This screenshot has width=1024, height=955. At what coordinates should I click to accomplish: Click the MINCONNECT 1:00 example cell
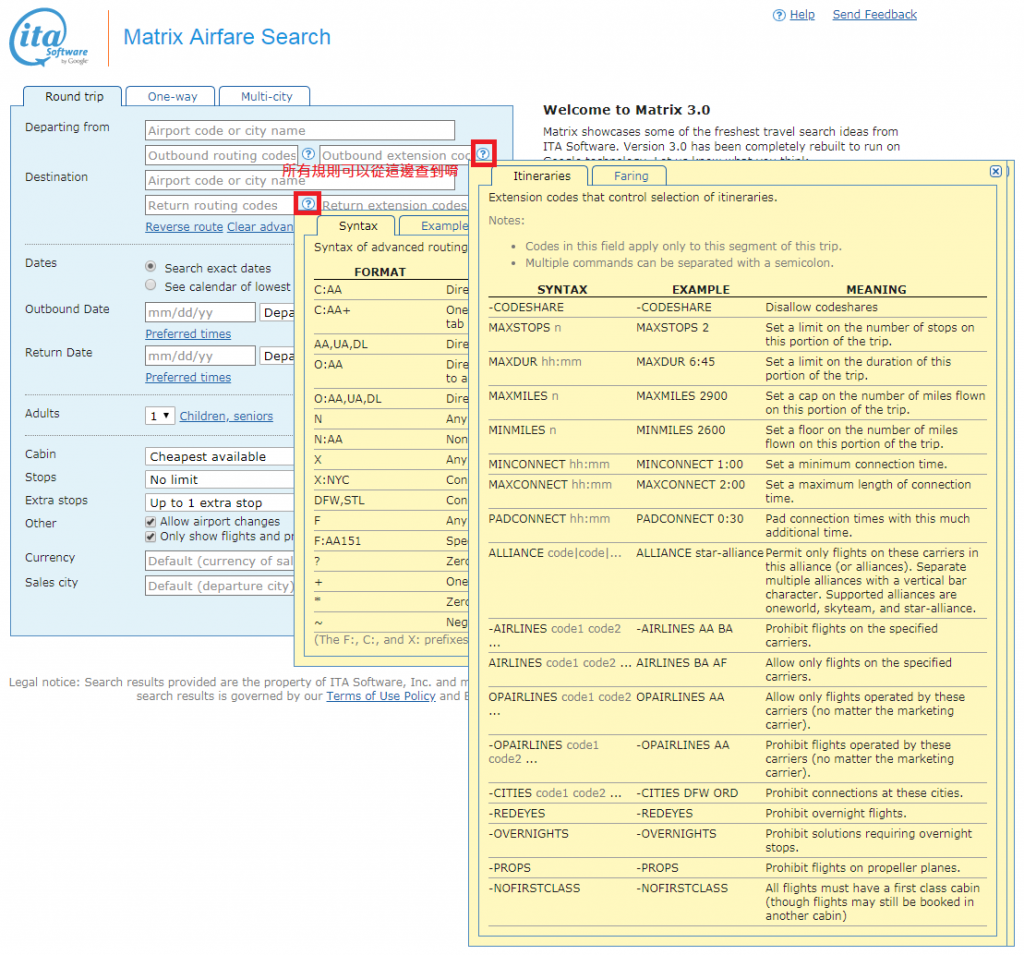(689, 464)
